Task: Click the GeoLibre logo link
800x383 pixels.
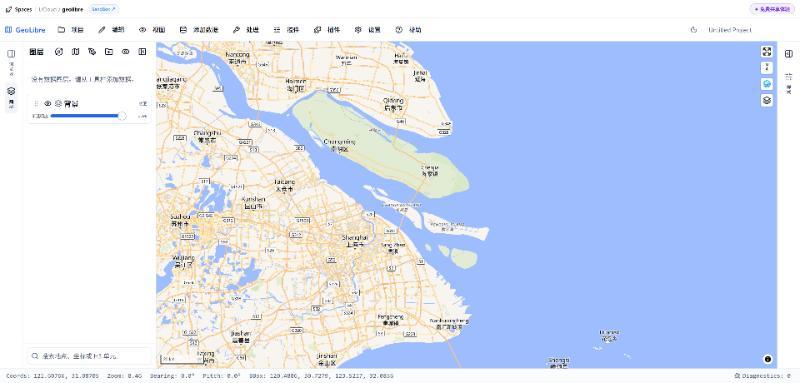Action: point(25,30)
